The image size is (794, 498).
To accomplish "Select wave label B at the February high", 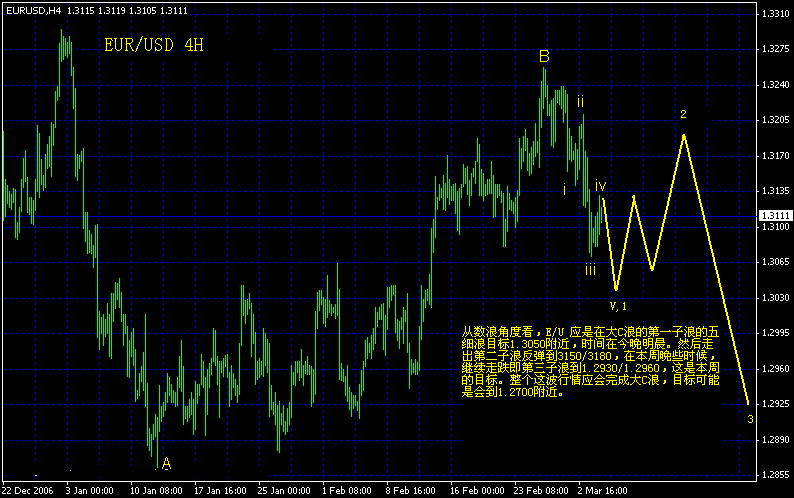I will coord(544,56).
